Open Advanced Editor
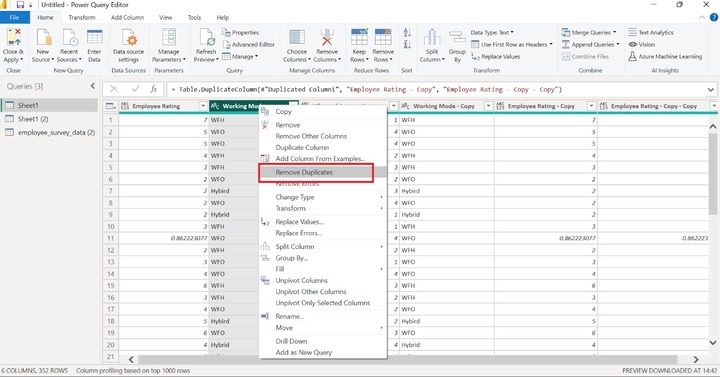 point(248,45)
